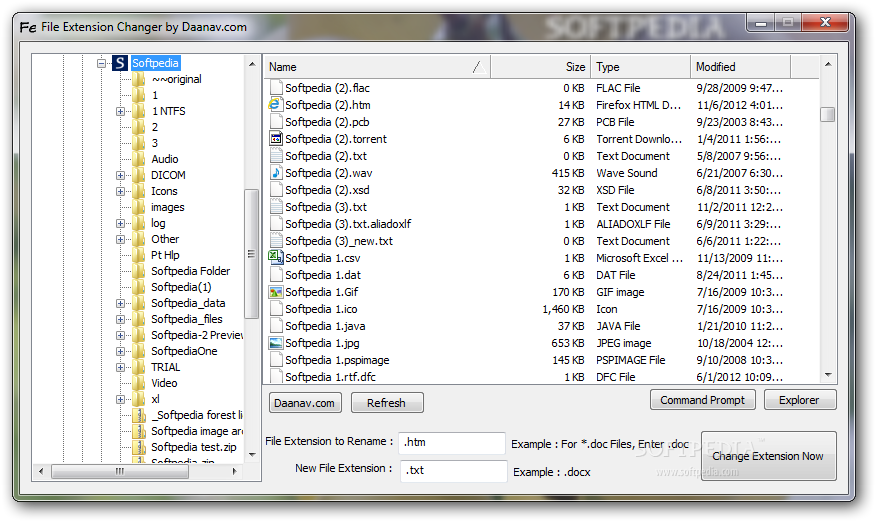This screenshot has height=522, width=876.
Task: Expand the TRIAL folder node
Action: click(120, 367)
